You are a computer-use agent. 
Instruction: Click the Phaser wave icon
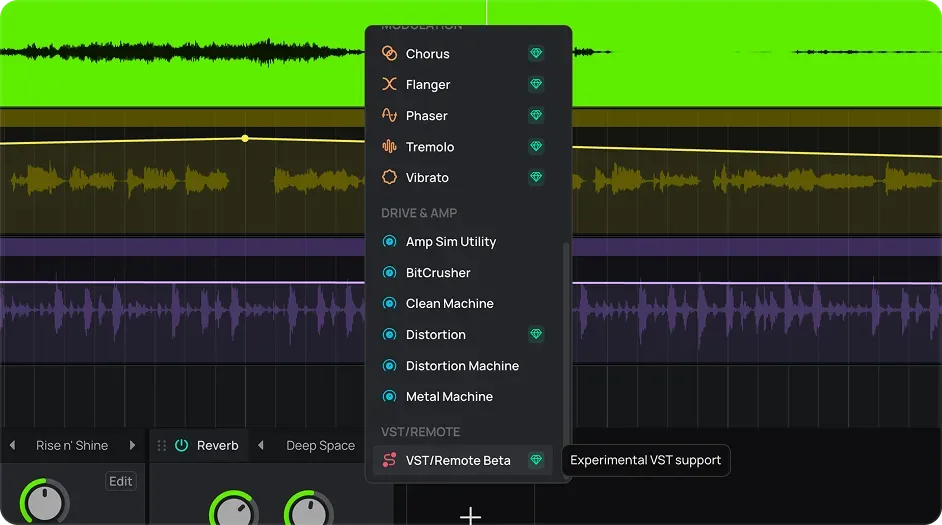coord(389,115)
